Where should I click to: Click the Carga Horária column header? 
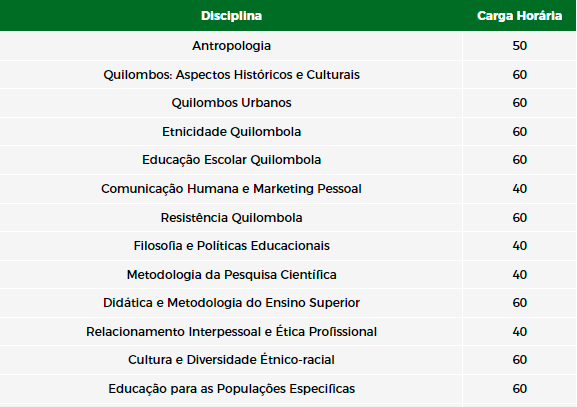[x=519, y=16]
